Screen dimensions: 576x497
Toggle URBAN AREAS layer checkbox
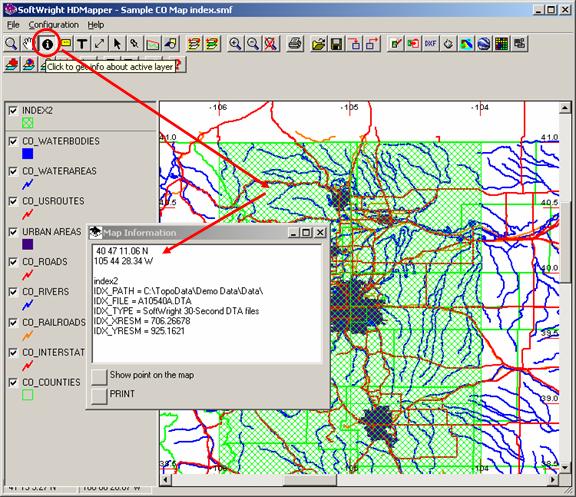(13, 232)
